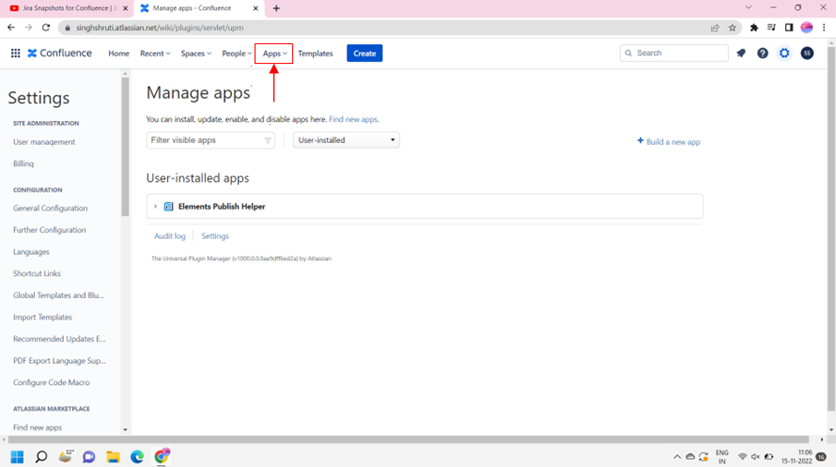Go to Home in navigation
Image resolution: width=836 pixels, height=467 pixels.
coord(118,53)
